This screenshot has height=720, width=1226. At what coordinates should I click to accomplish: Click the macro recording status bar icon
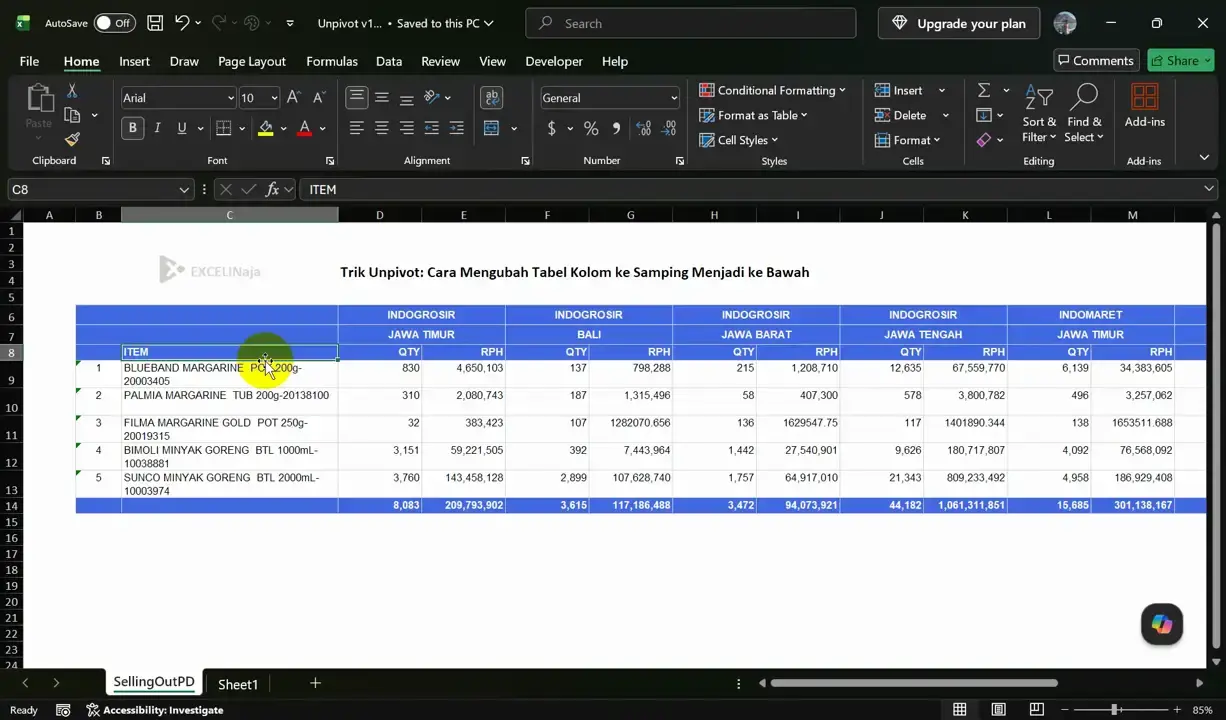point(63,710)
